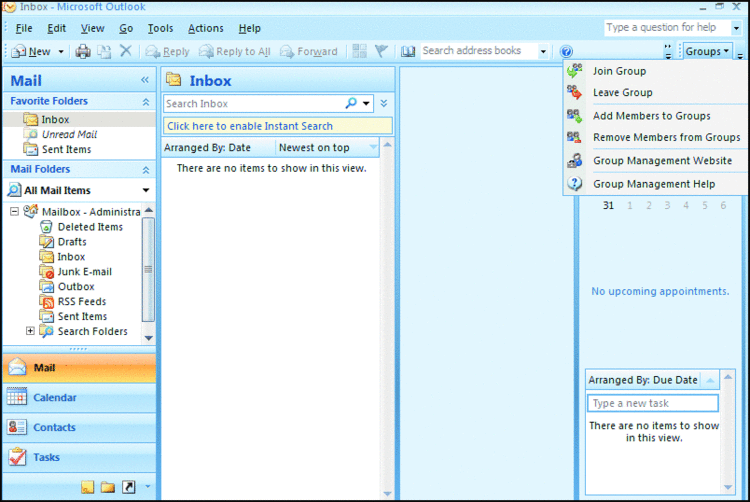This screenshot has width=750, height=502.
Task: Open the New item dropdown arrow
Action: [x=61, y=52]
